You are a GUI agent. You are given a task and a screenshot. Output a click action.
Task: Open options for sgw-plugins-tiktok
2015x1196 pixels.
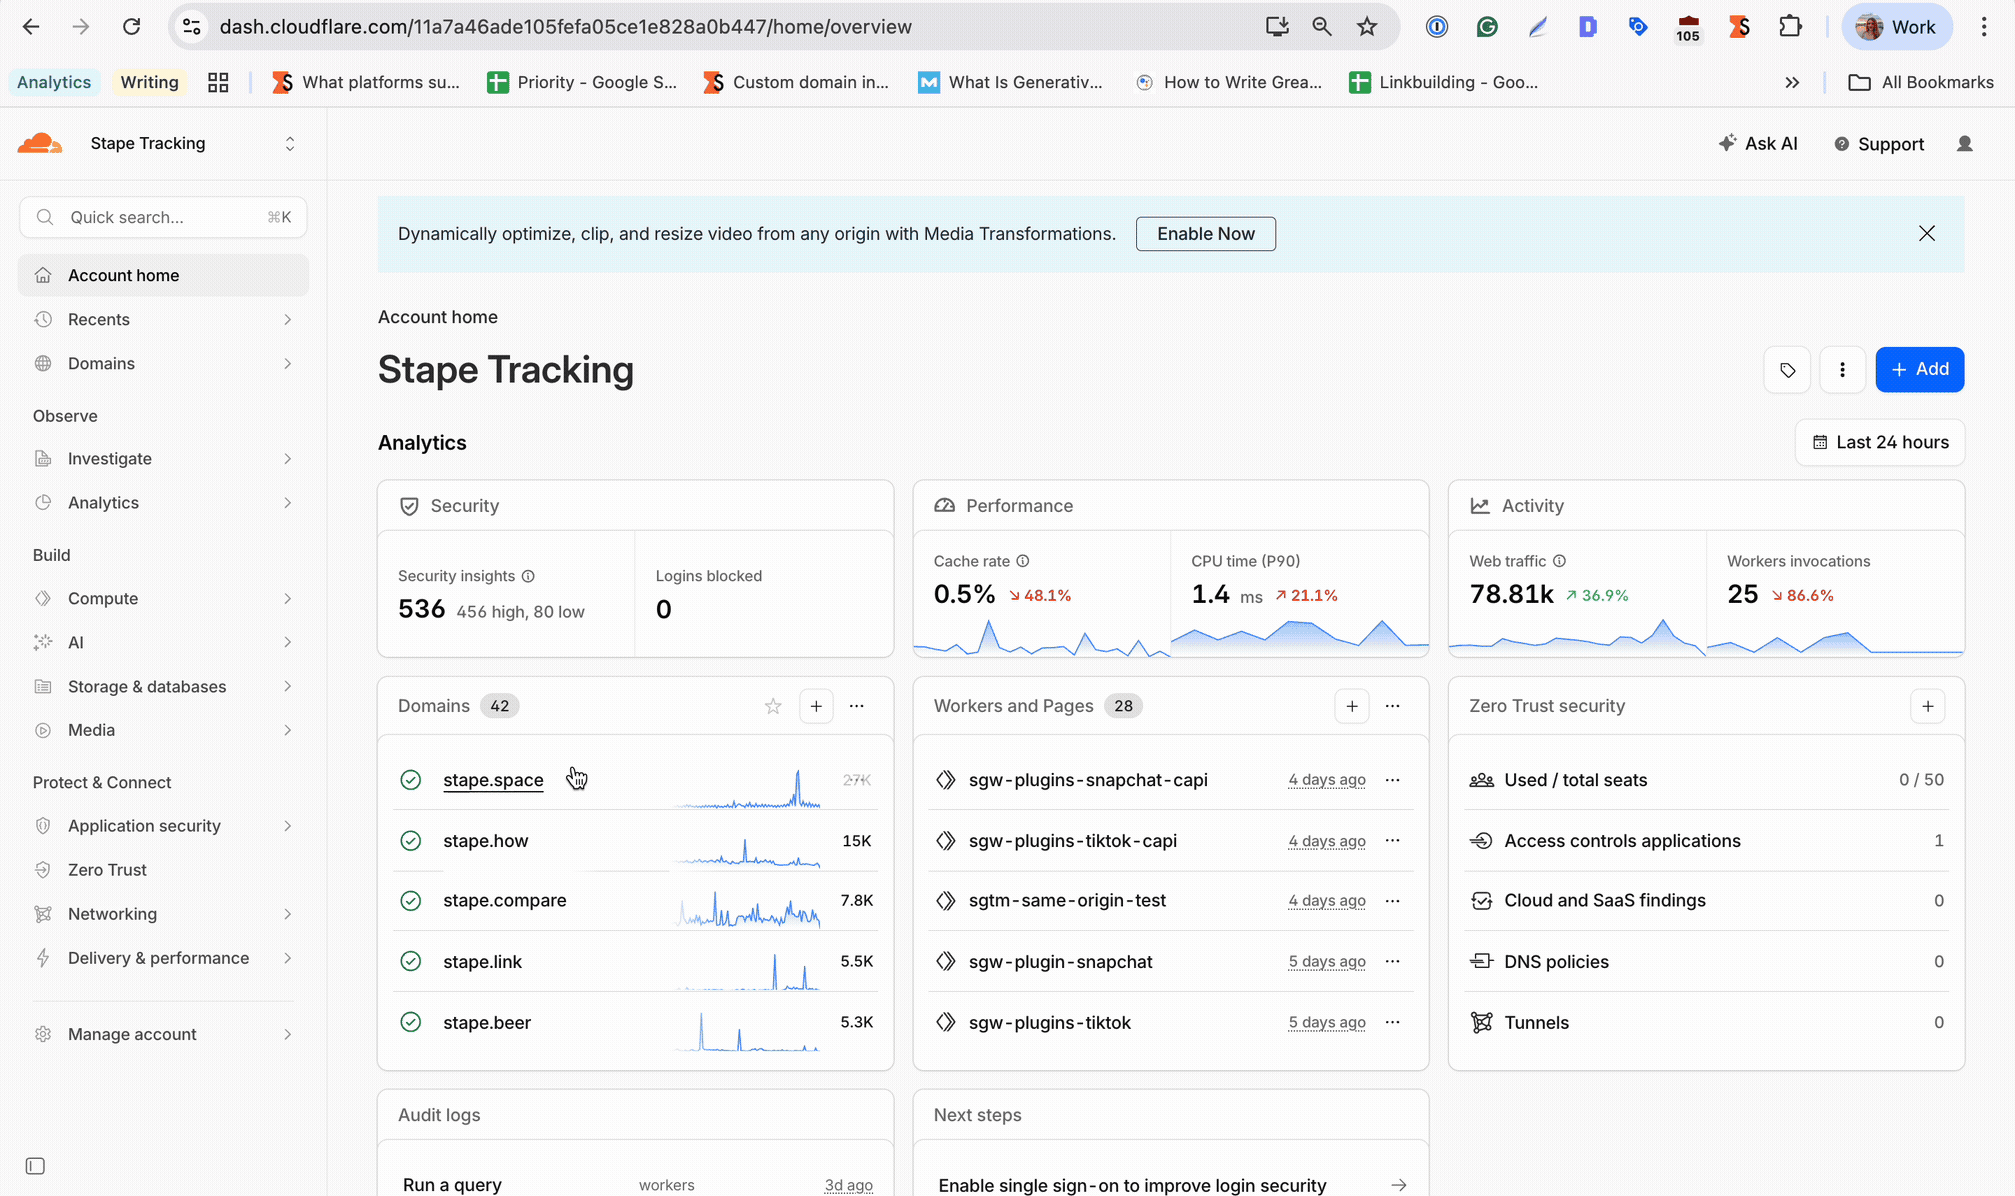pos(1393,1023)
